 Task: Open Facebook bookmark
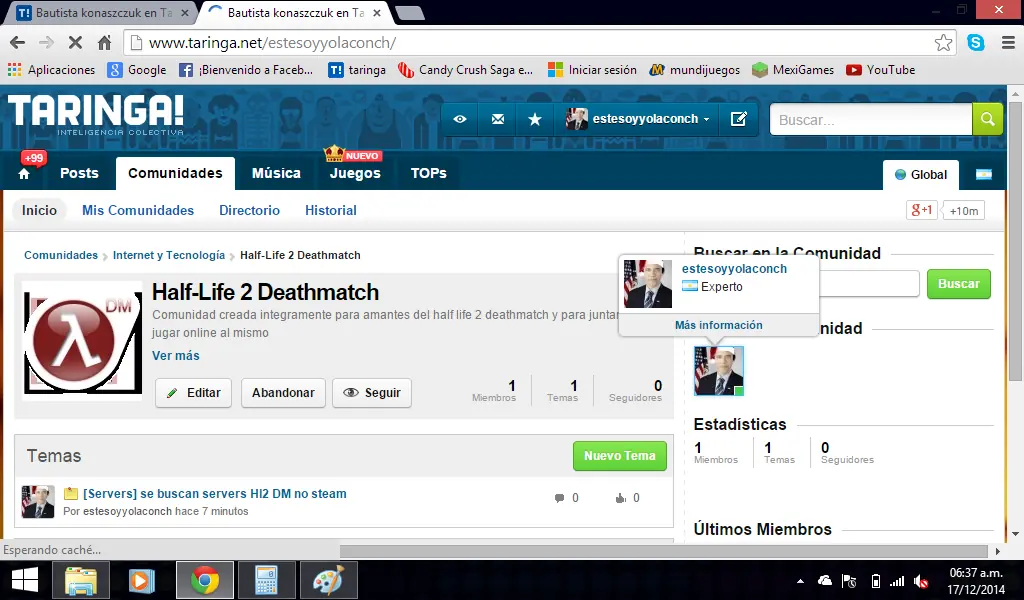(246, 70)
